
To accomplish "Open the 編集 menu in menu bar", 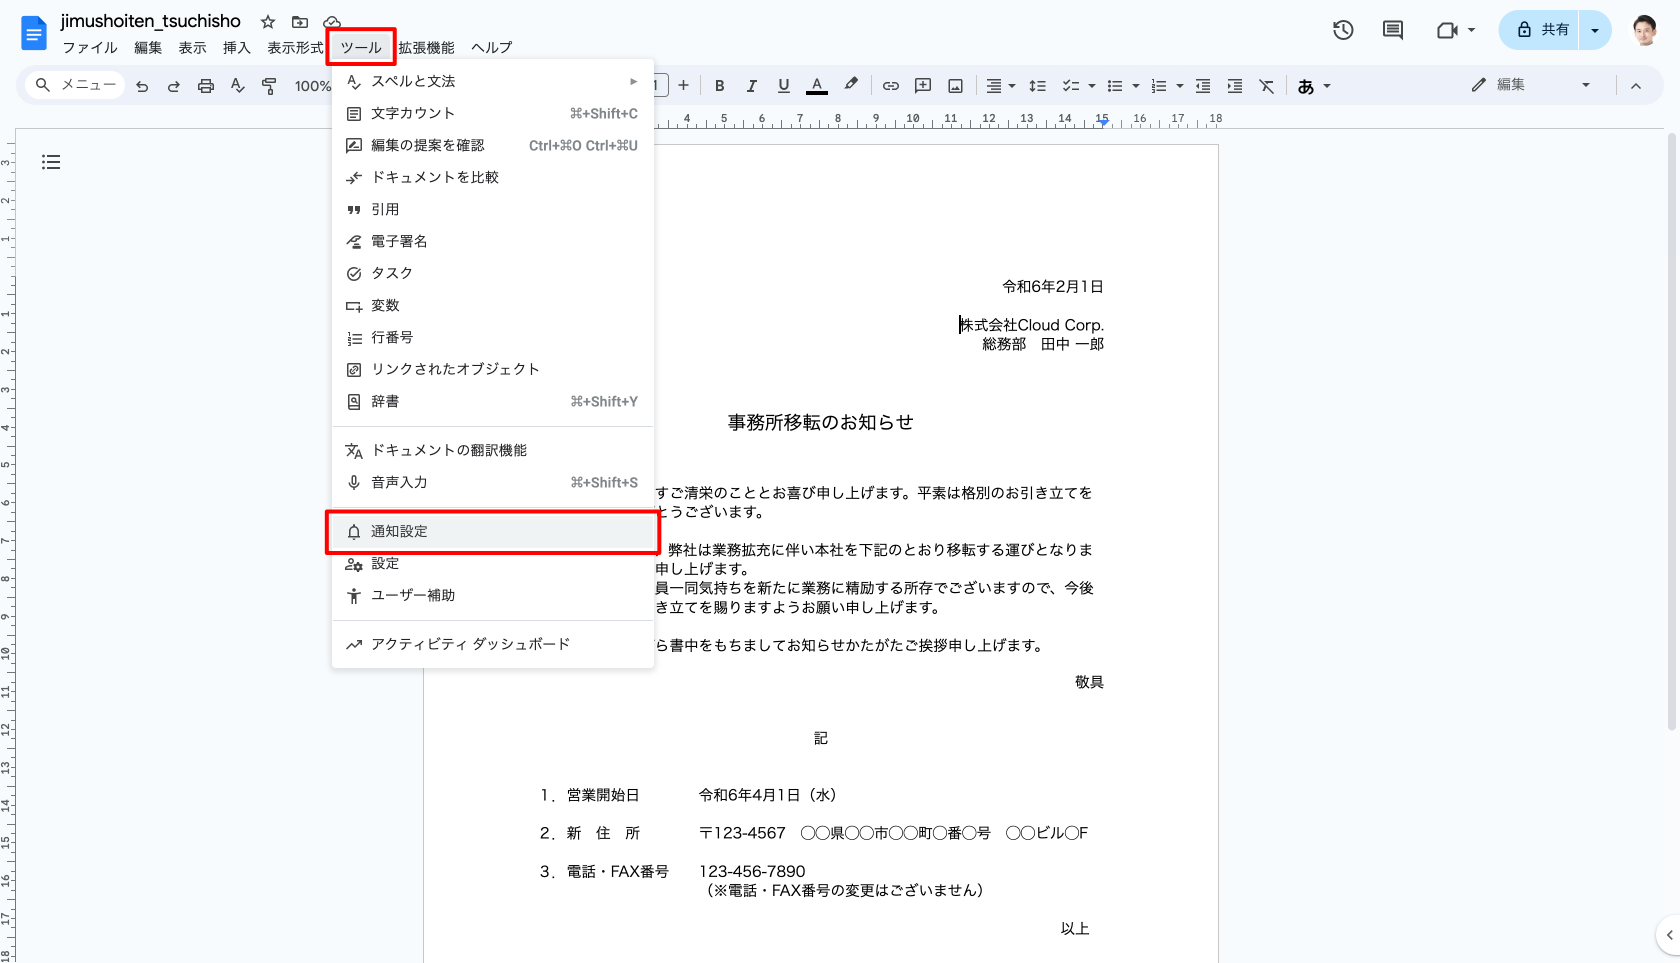I will click(148, 47).
